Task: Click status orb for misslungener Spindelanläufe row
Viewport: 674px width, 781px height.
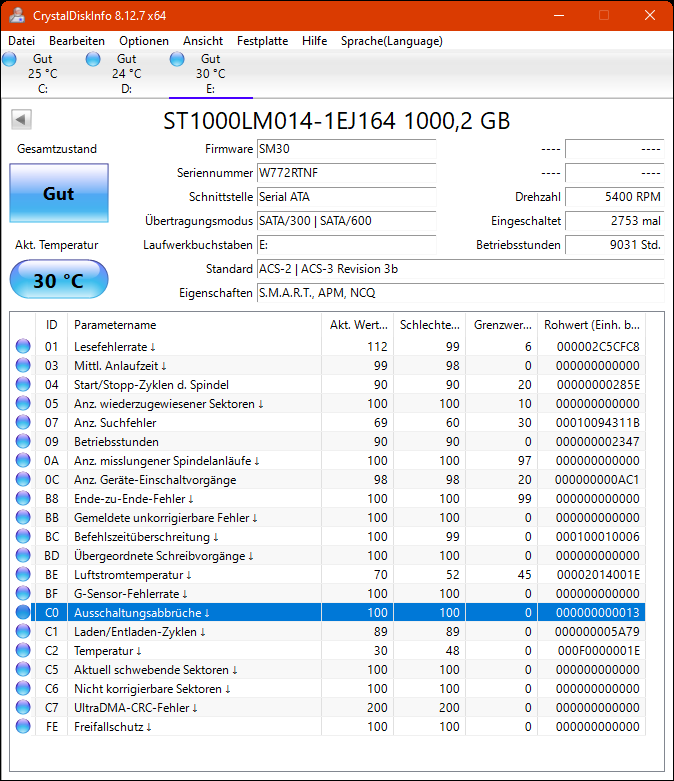Action: (23, 460)
